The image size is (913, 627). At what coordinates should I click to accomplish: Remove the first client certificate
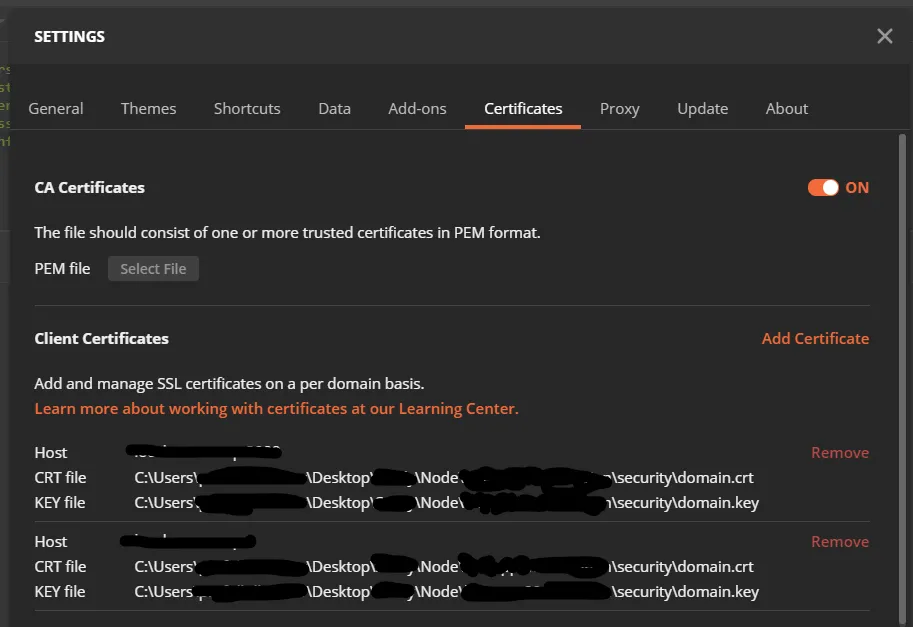point(839,453)
